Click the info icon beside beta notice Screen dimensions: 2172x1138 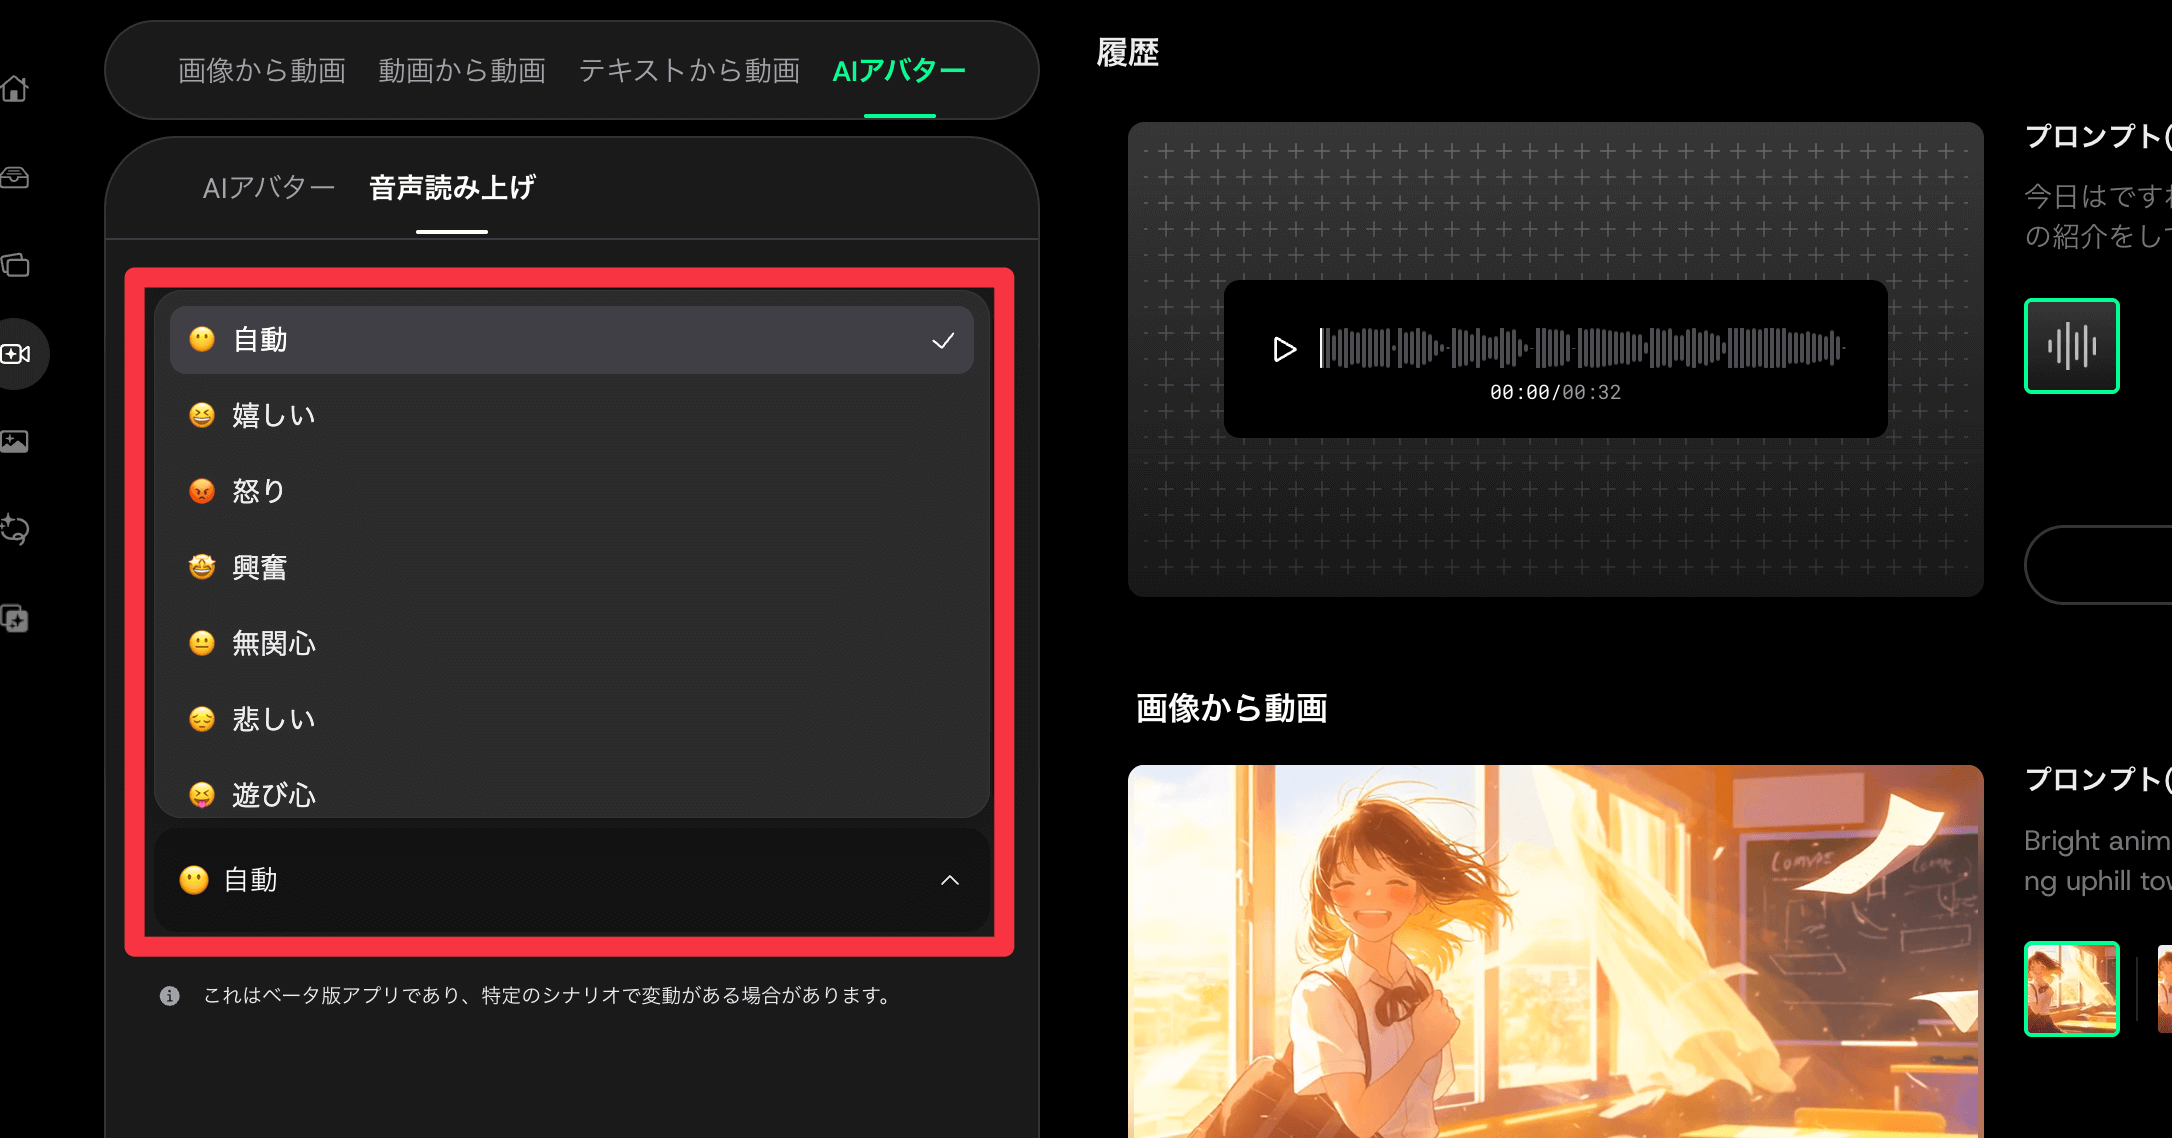pos(170,996)
